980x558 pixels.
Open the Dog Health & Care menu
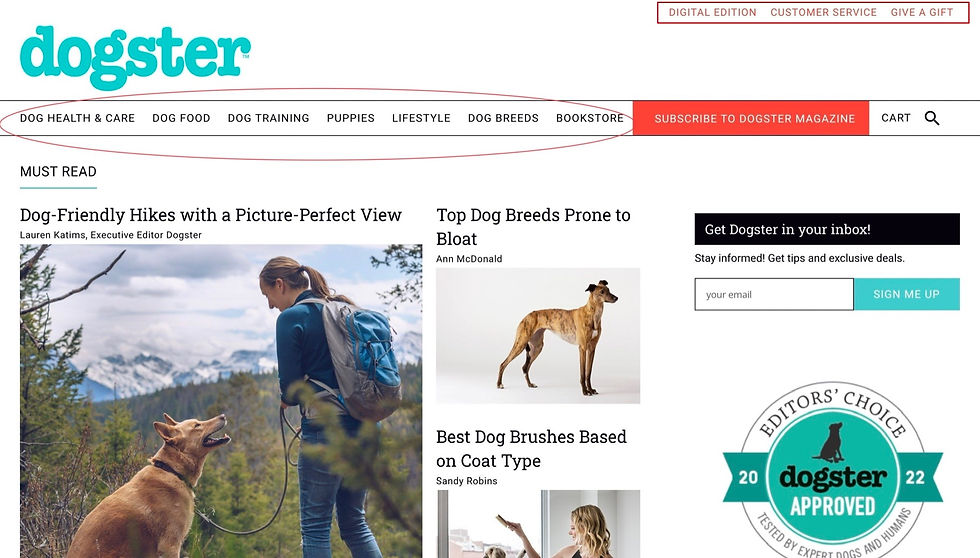[x=78, y=118]
